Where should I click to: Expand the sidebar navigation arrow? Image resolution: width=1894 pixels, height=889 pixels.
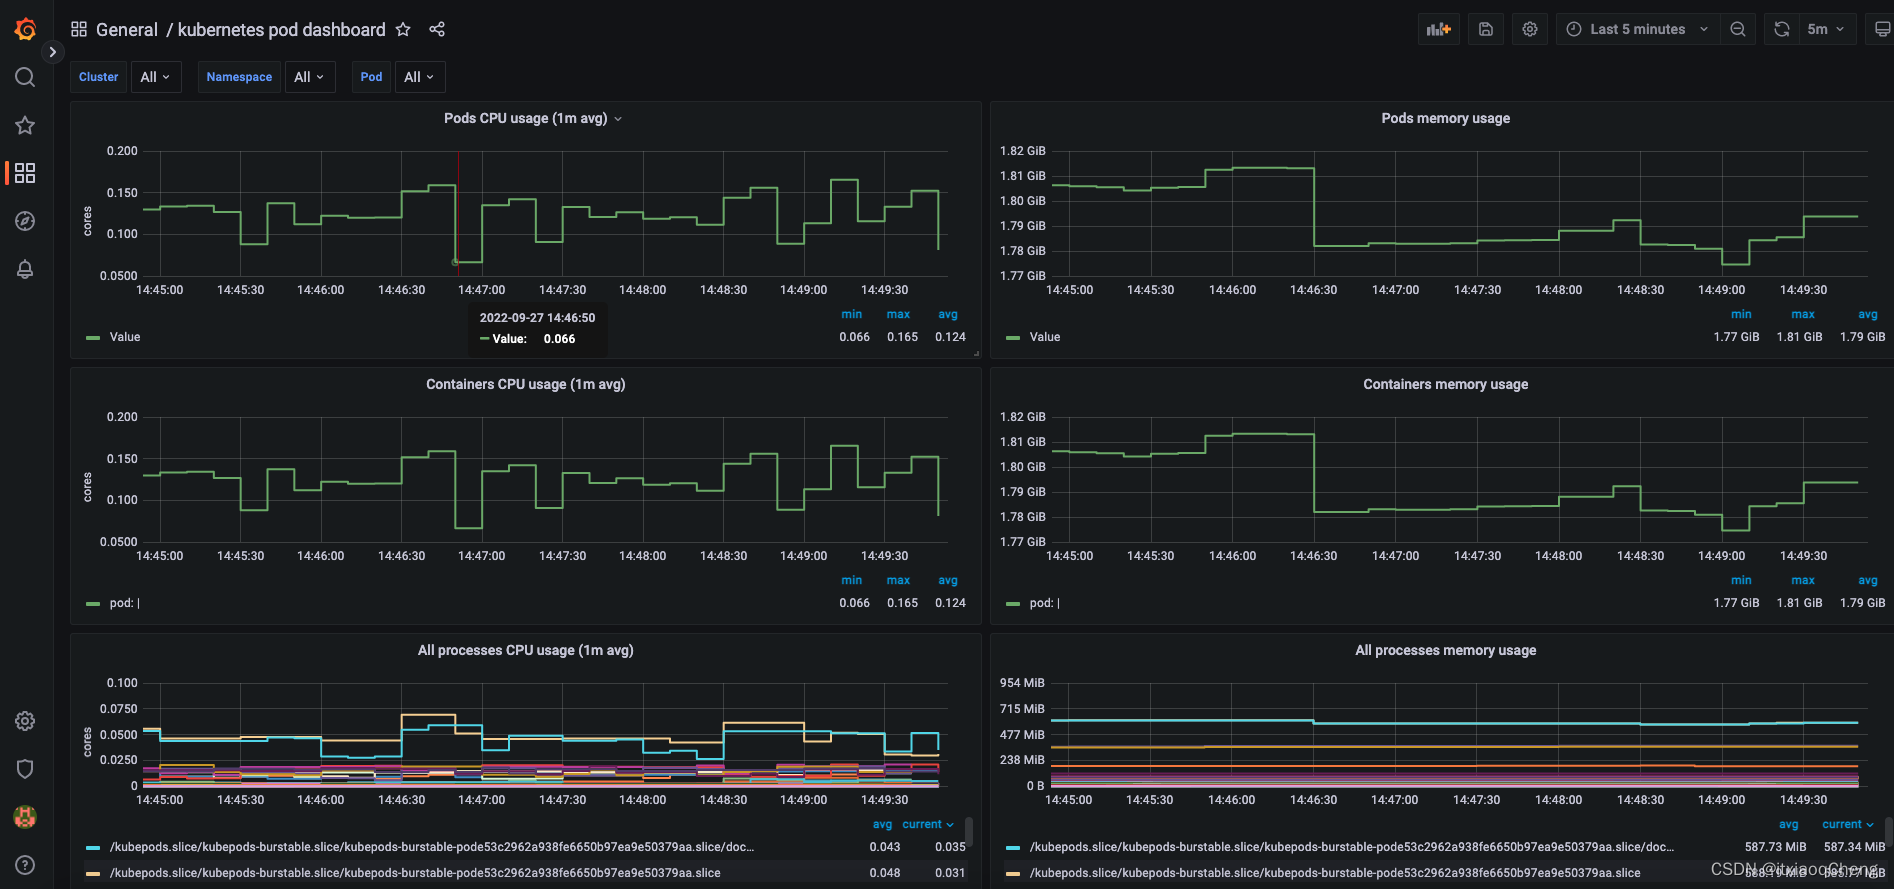pyautogui.click(x=52, y=52)
